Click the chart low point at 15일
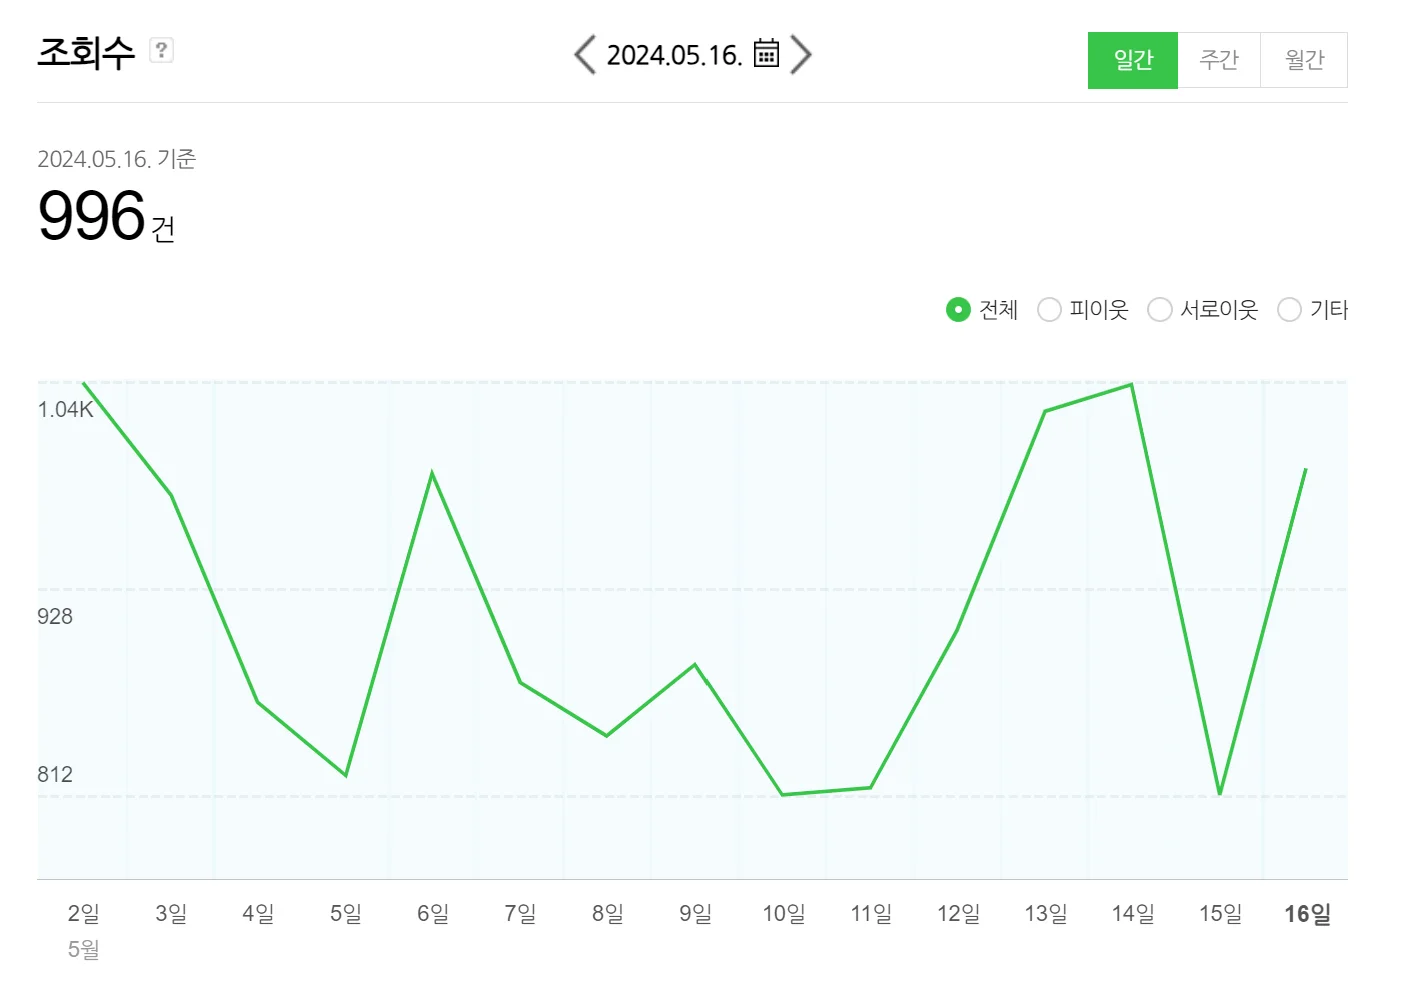 click(x=1220, y=793)
